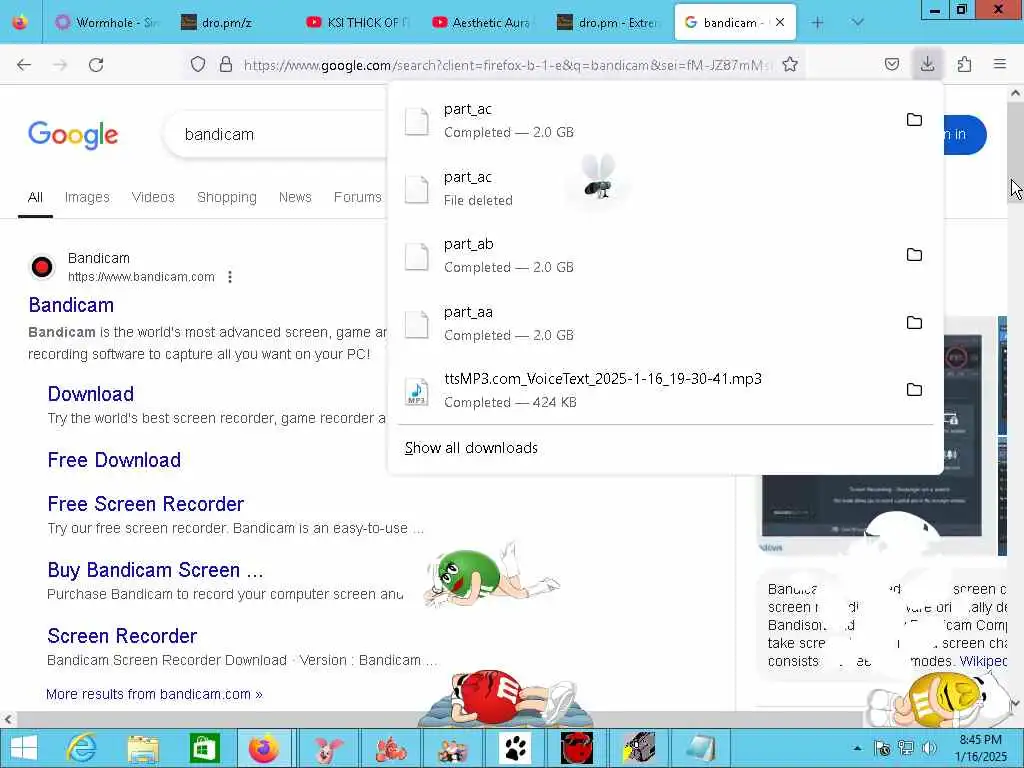1024x768 pixels.
Task: Select the Forums search filter
Action: (x=357, y=197)
